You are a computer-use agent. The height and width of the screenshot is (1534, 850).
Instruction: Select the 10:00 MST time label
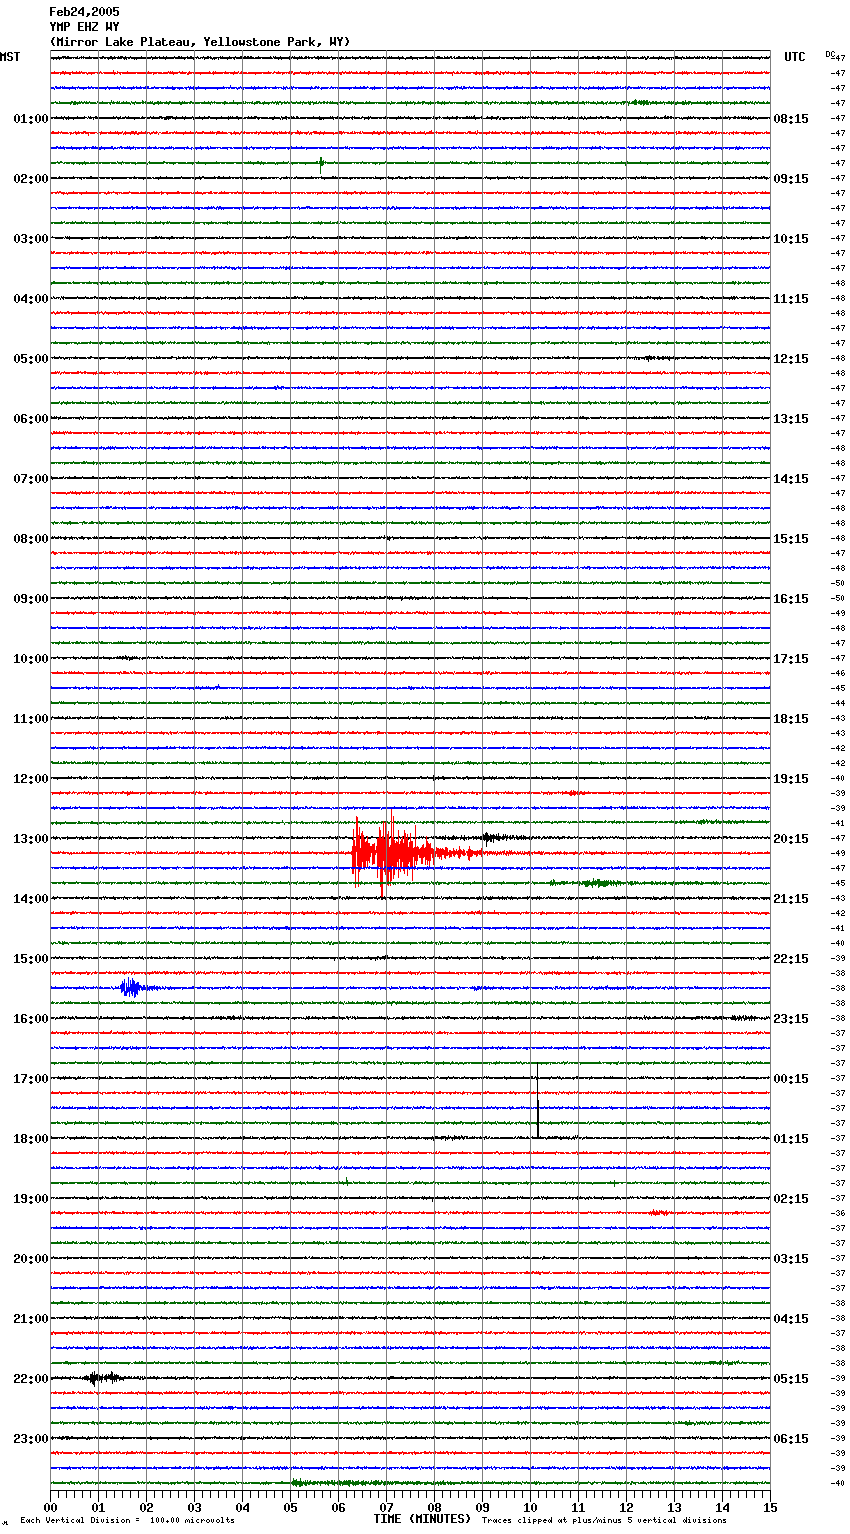[31, 659]
